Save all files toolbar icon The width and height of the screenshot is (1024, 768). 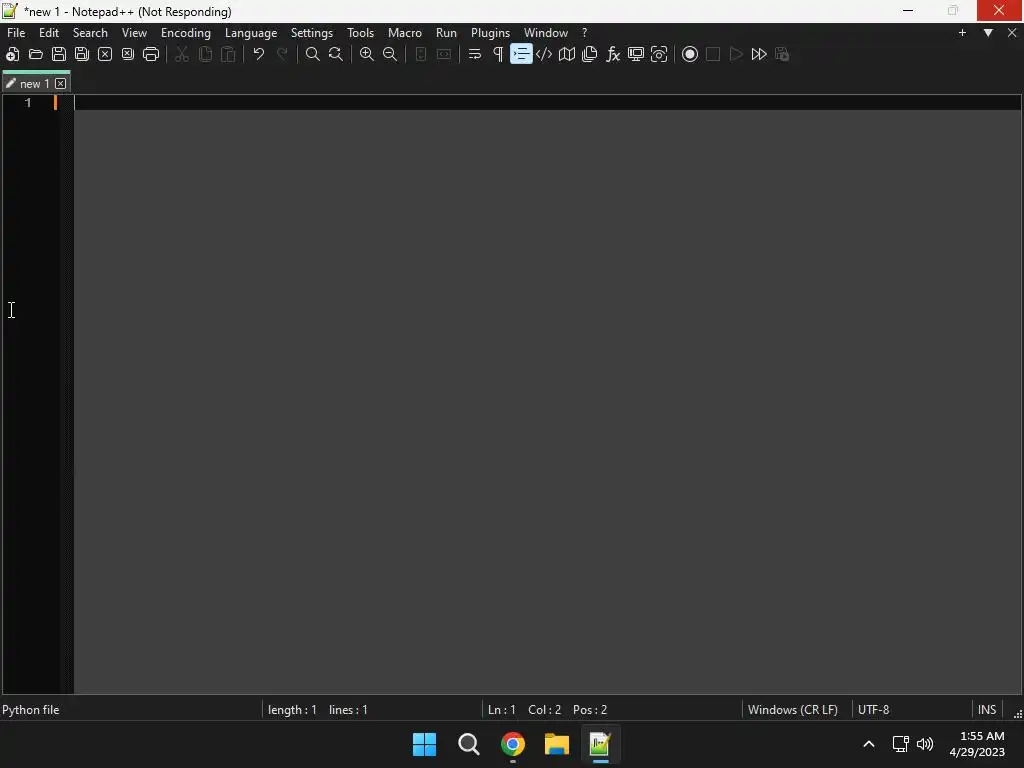82,54
